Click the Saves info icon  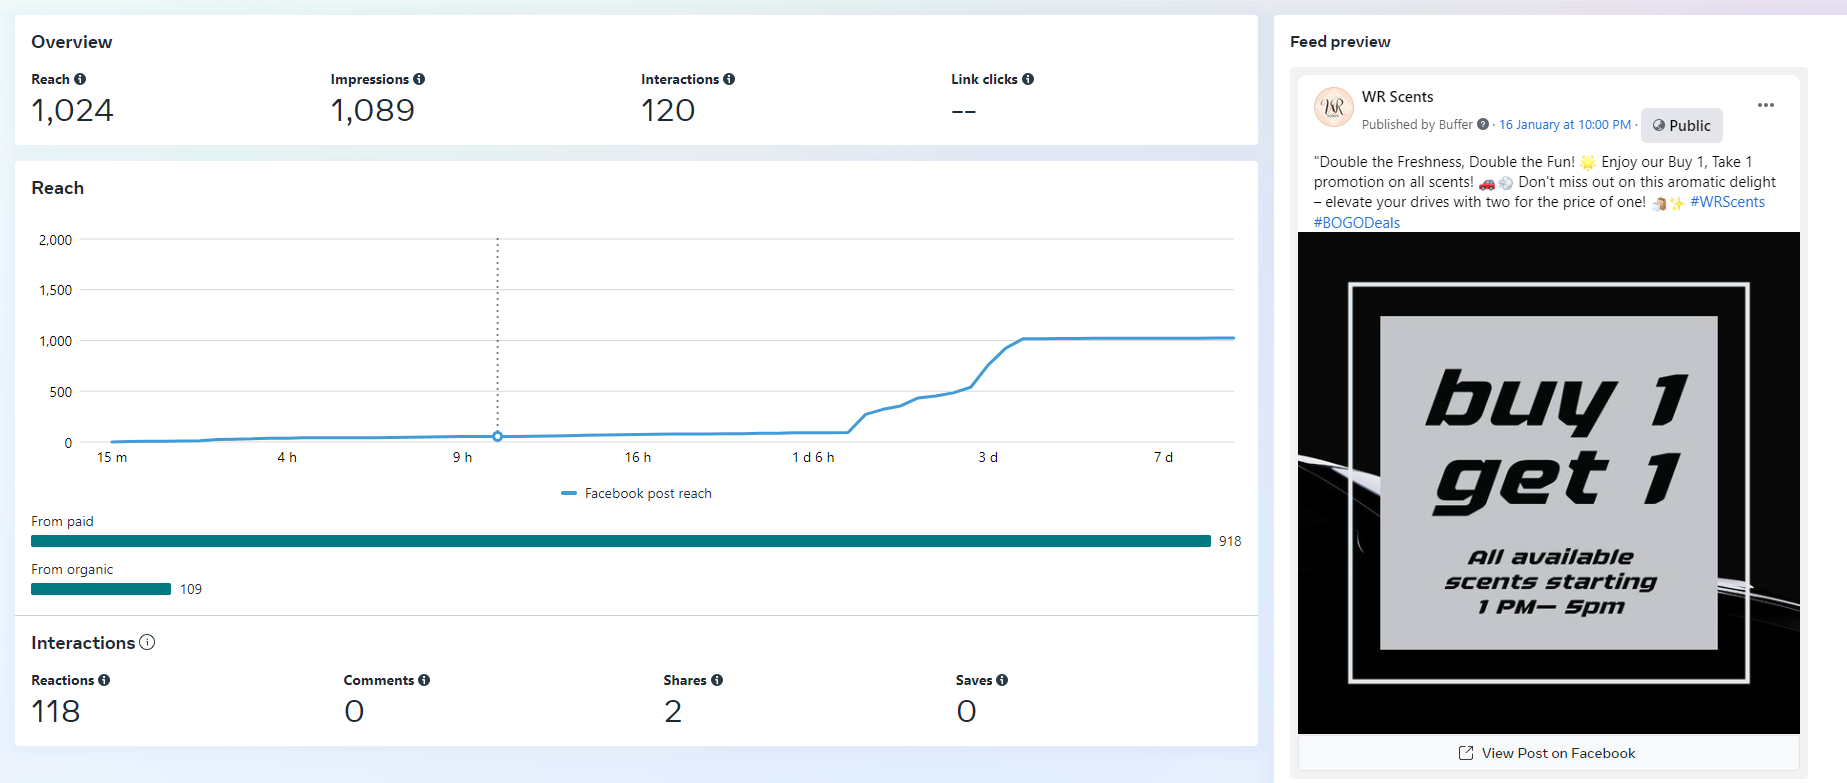(x=1002, y=680)
